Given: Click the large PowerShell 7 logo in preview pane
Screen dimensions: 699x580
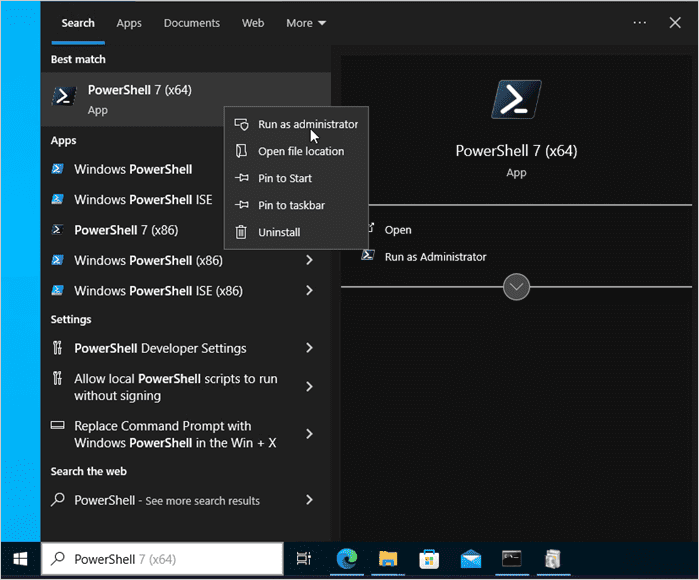Looking at the screenshot, I should [516, 99].
